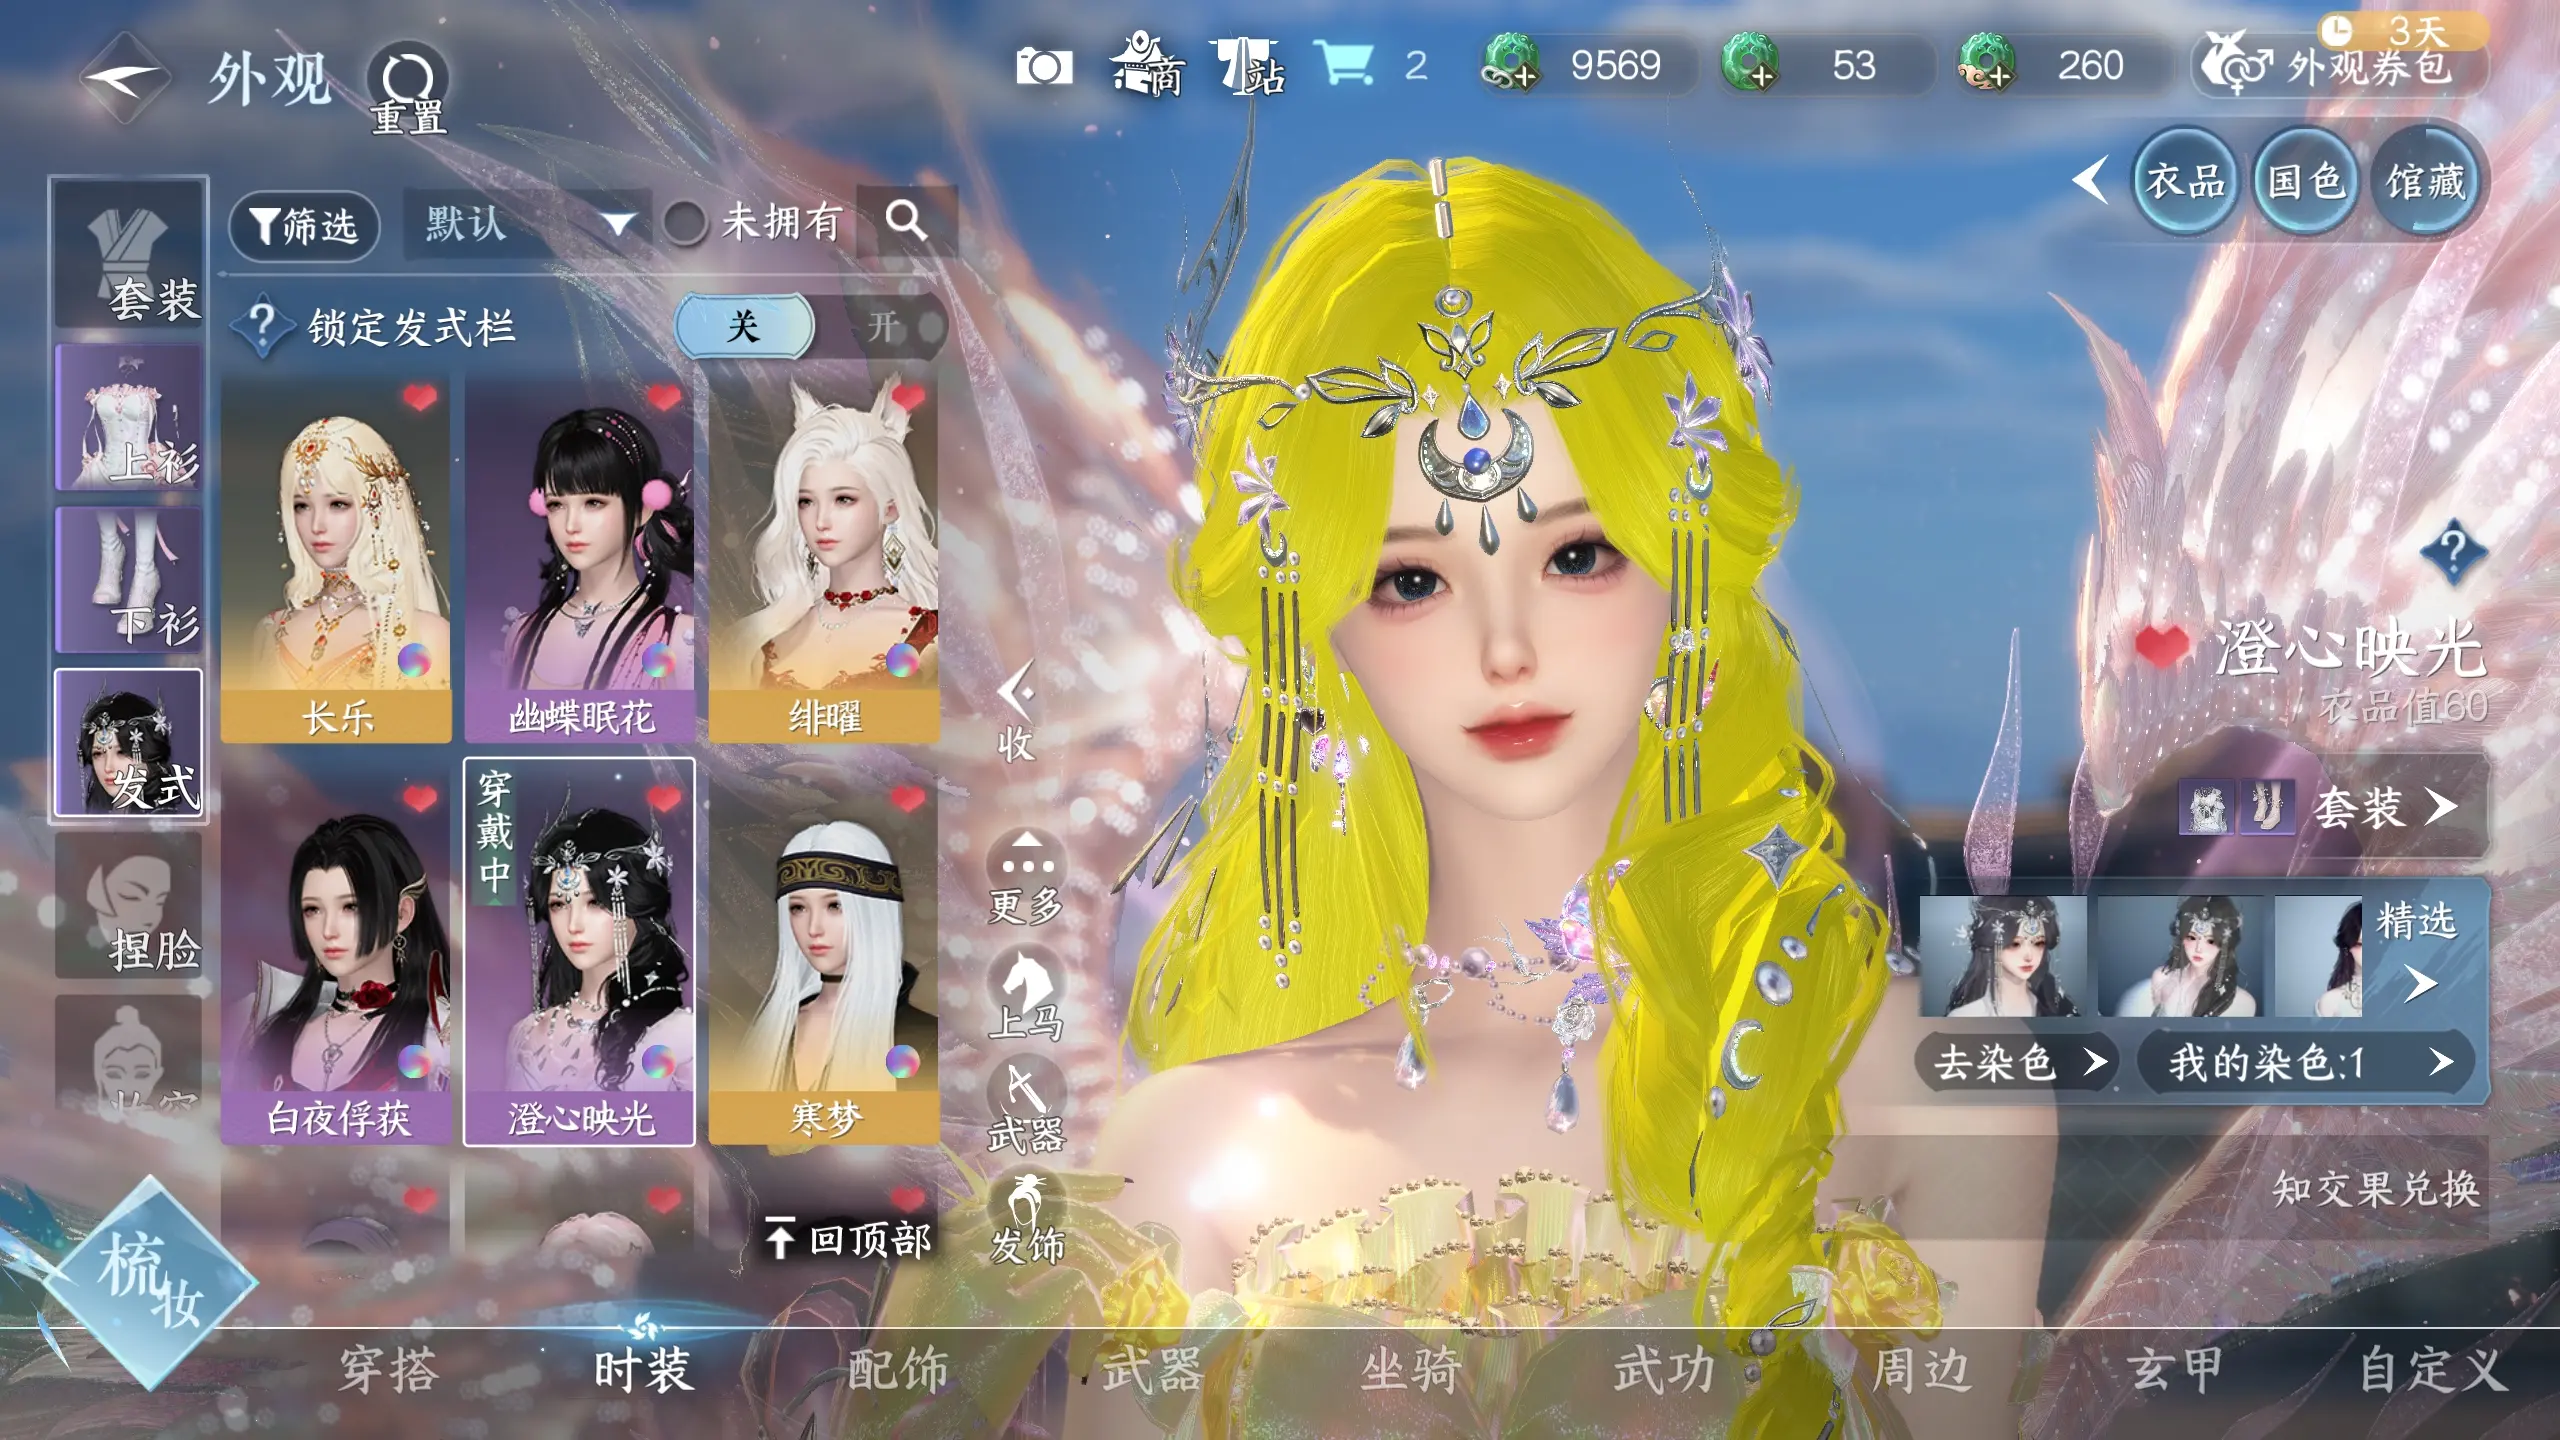Add currency next to 53
The image size is (2560, 1440).
tap(1748, 65)
